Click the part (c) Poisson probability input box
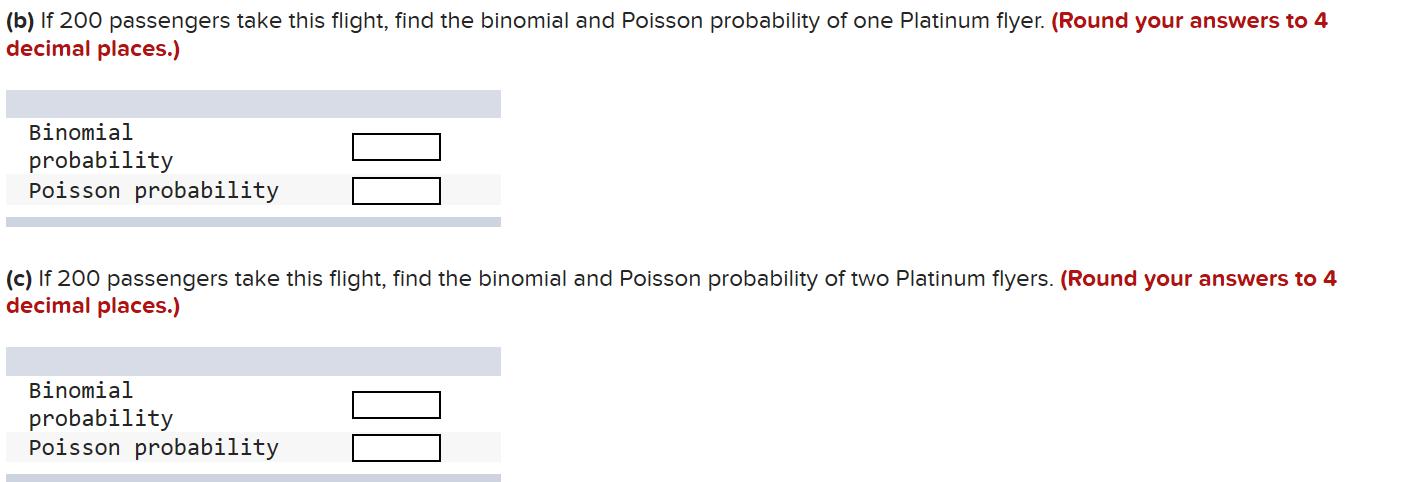 [x=396, y=448]
